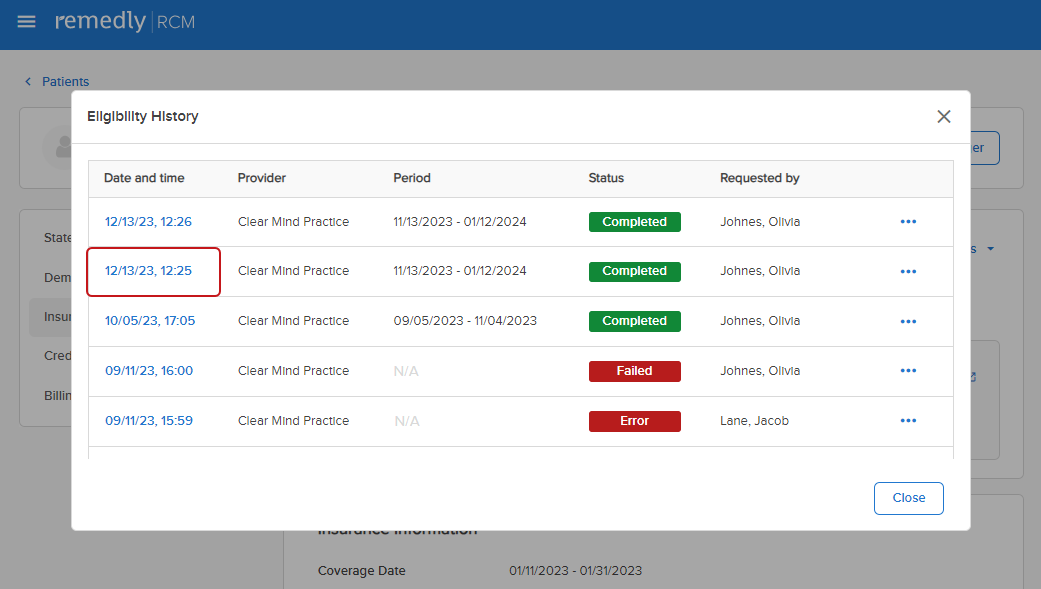Click the red Error status badge
The height and width of the screenshot is (589, 1041).
tap(634, 421)
